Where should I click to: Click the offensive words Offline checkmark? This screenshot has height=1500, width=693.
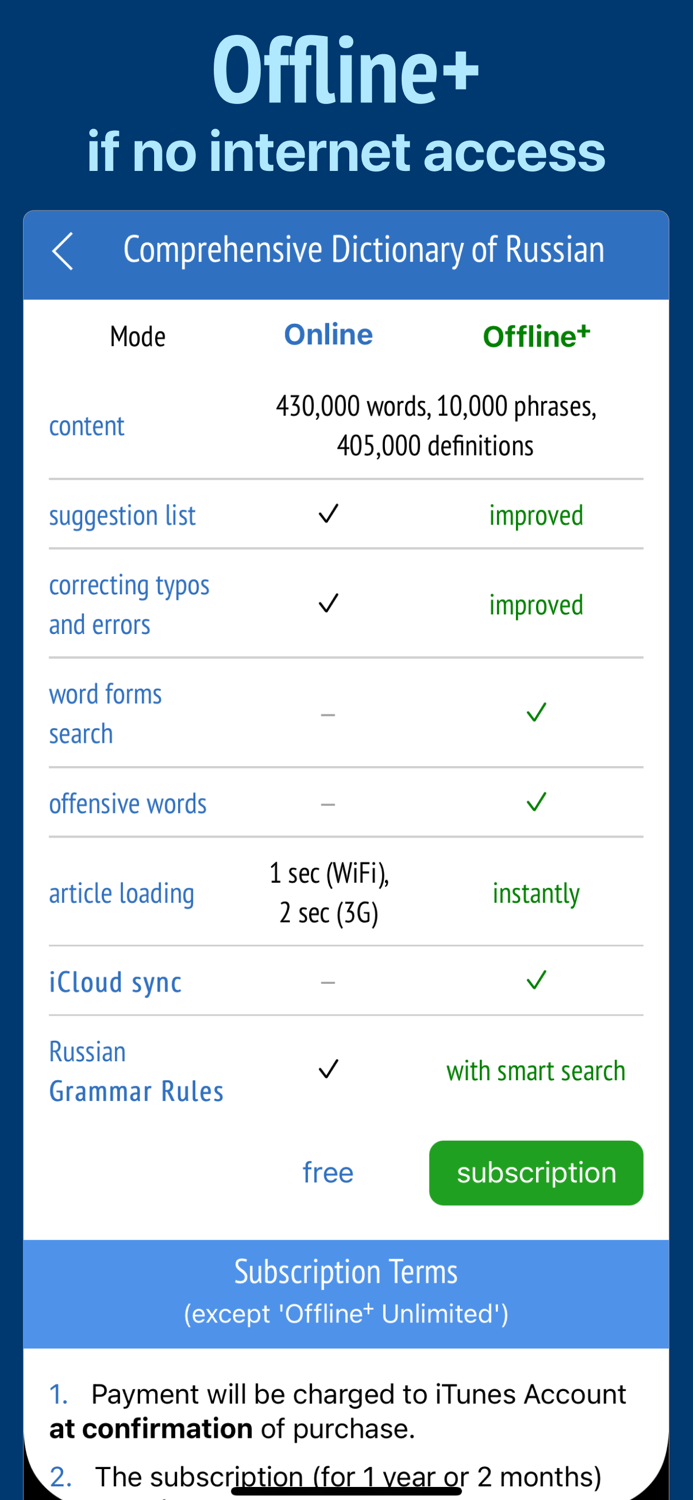536,802
